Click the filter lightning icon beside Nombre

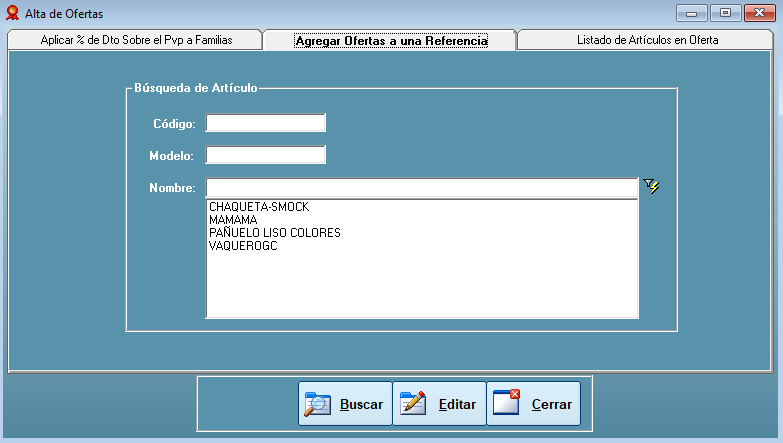click(651, 186)
